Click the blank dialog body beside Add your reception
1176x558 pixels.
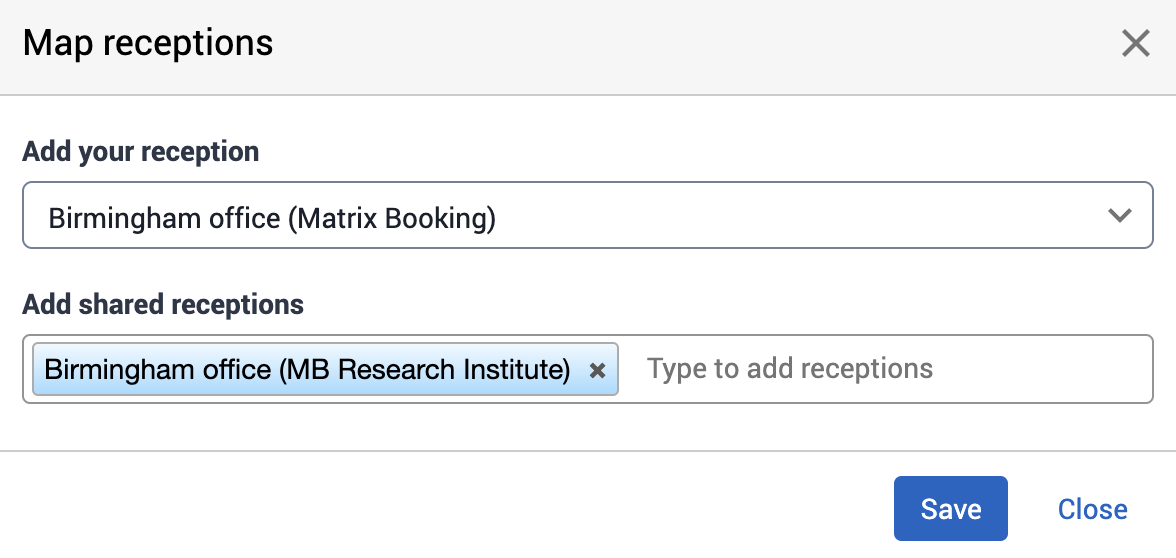pos(700,152)
